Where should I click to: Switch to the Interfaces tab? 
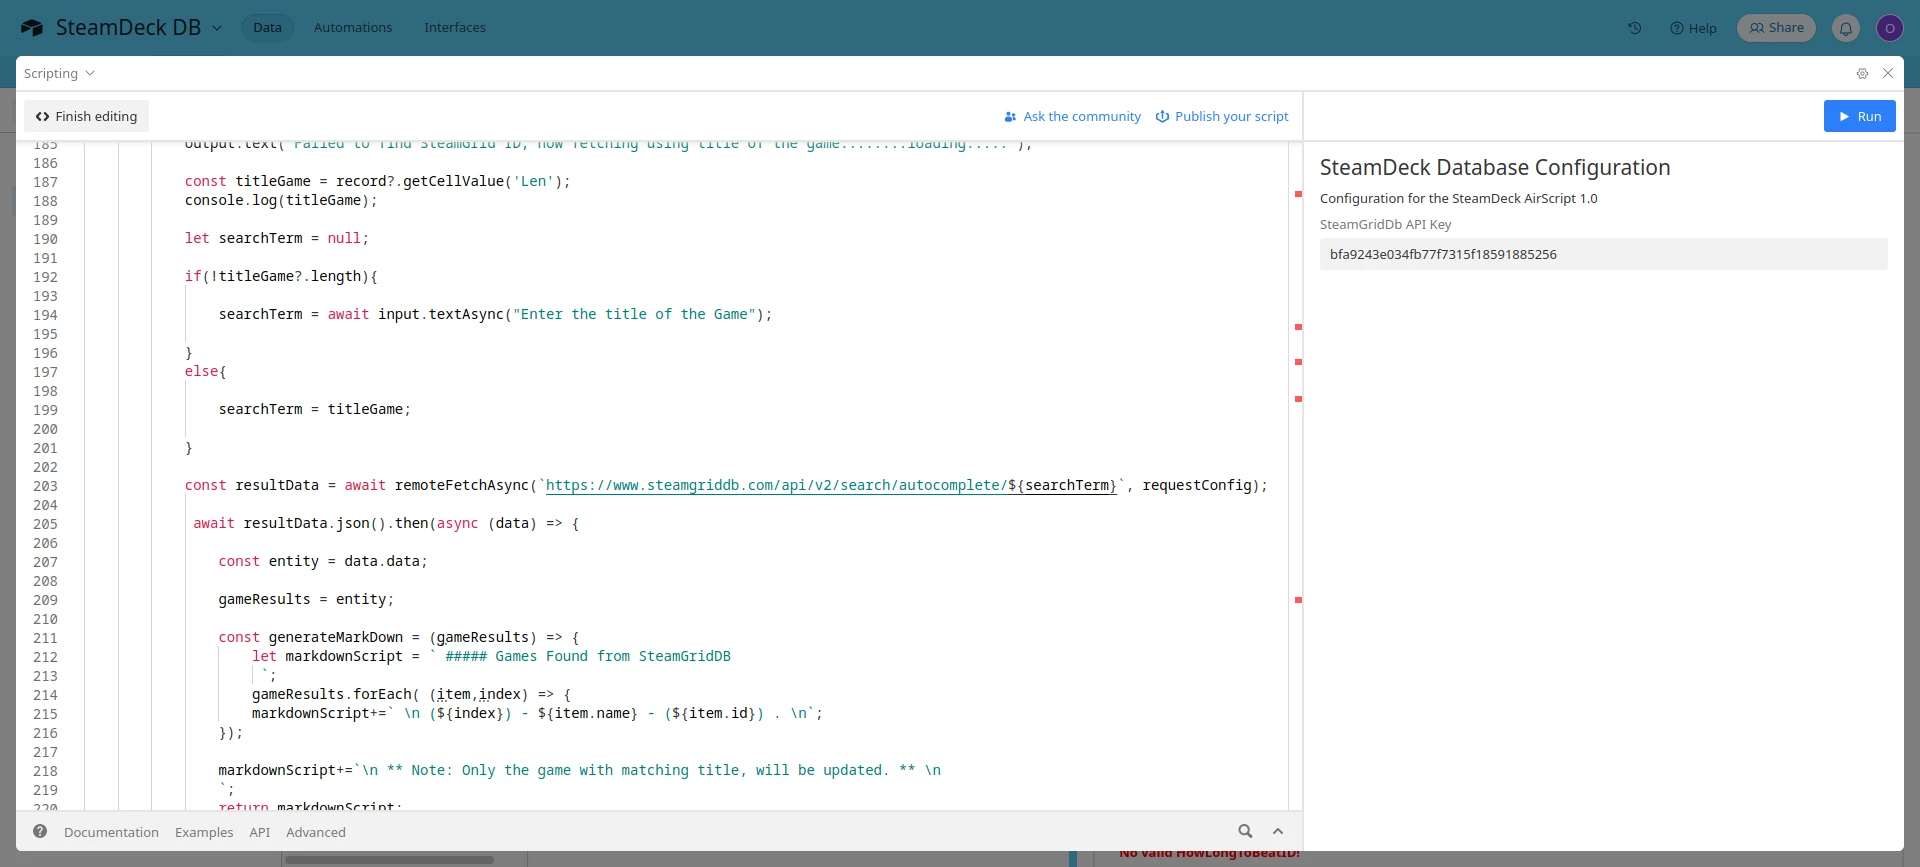pos(455,28)
